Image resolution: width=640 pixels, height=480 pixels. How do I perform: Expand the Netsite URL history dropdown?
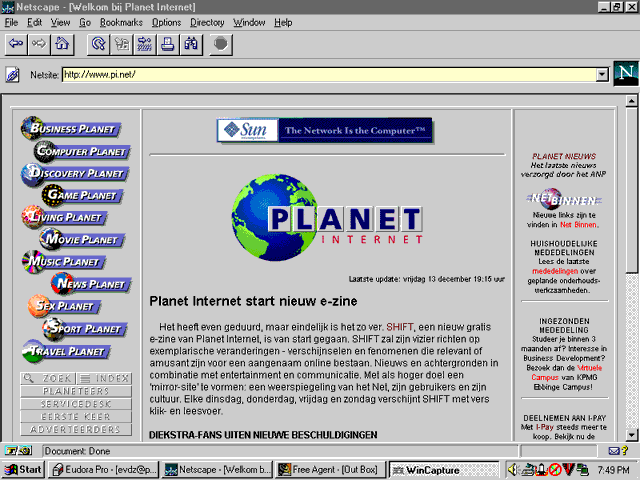(602, 75)
